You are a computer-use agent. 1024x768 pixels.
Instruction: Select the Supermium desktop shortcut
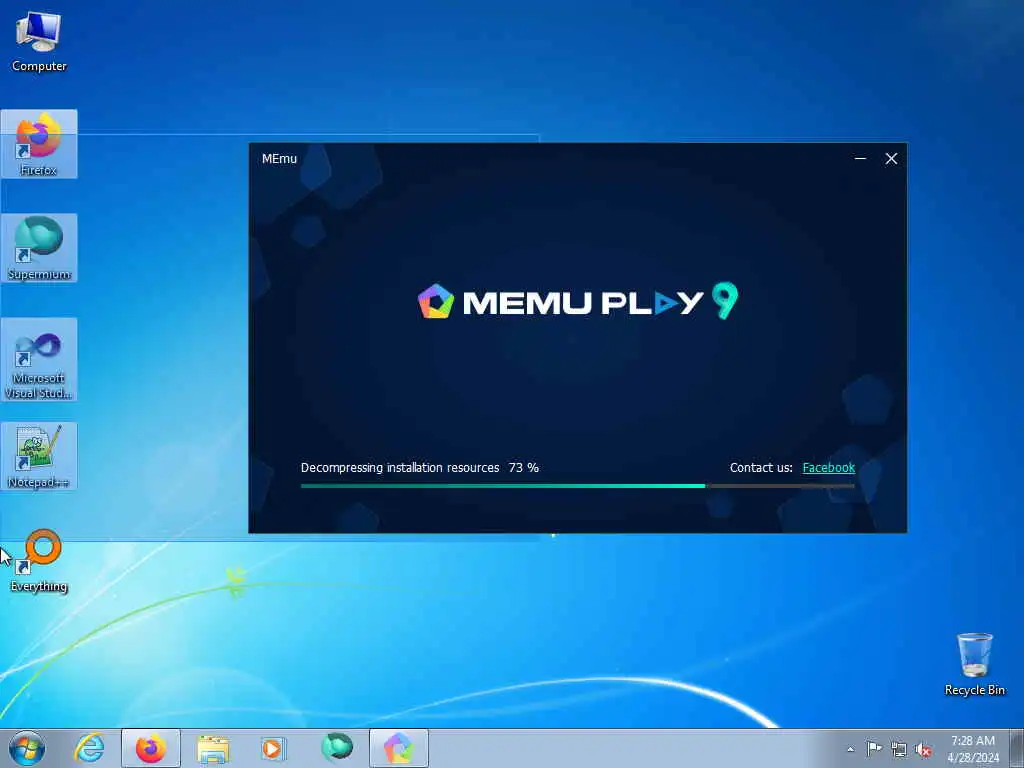(39, 248)
